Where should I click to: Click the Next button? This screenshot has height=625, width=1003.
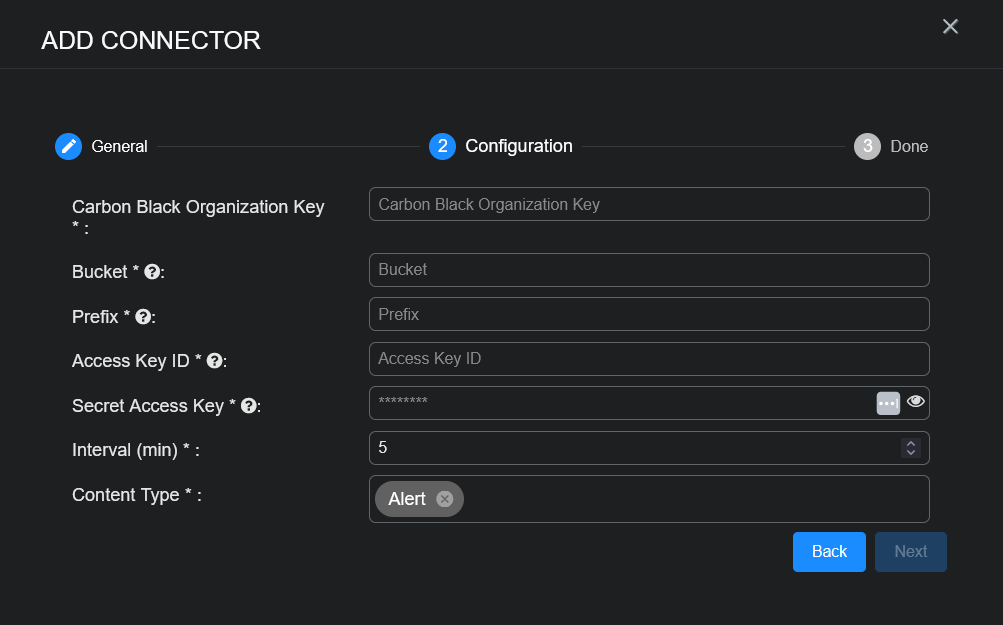click(x=910, y=552)
